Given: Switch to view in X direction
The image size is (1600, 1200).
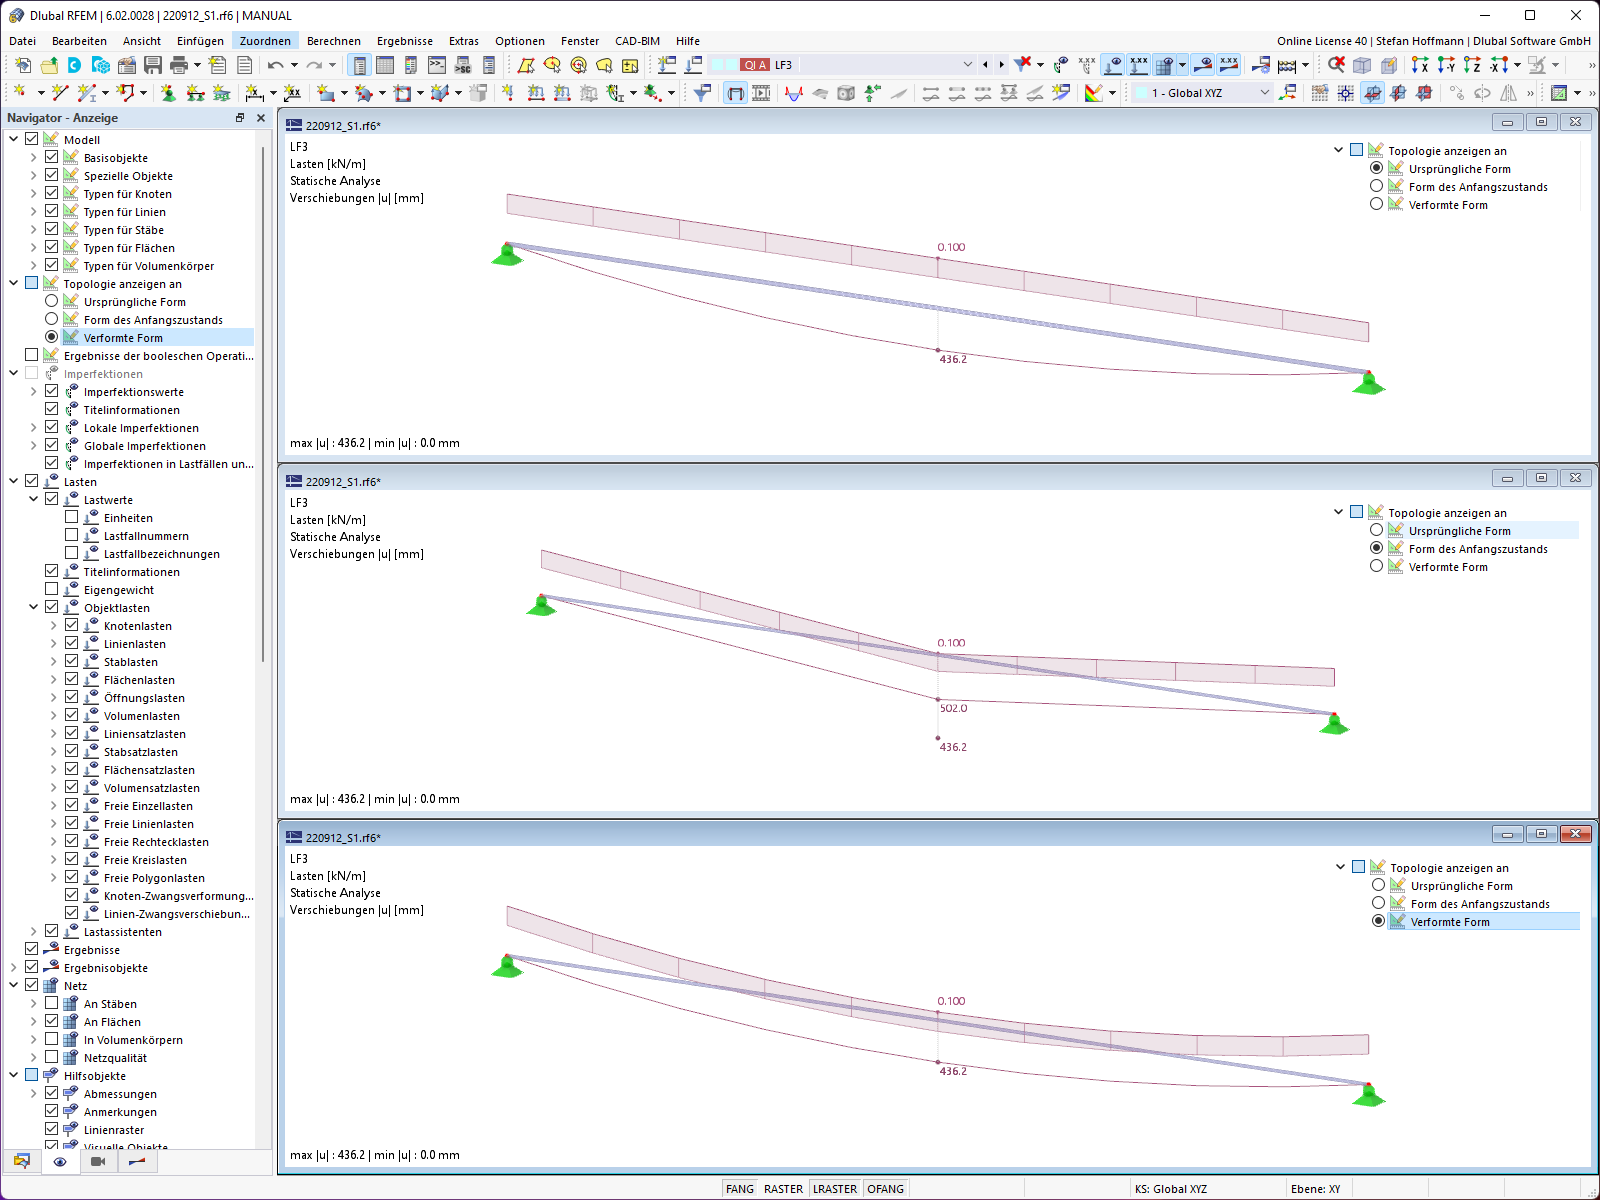Looking at the screenshot, I should (1420, 65).
